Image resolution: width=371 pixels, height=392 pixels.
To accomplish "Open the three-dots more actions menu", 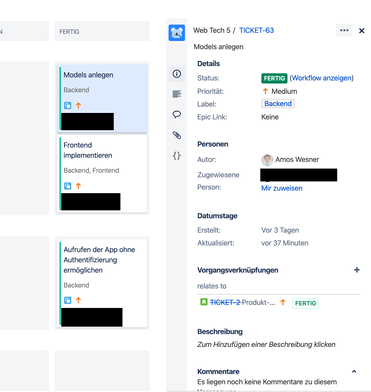I will coord(344,30).
